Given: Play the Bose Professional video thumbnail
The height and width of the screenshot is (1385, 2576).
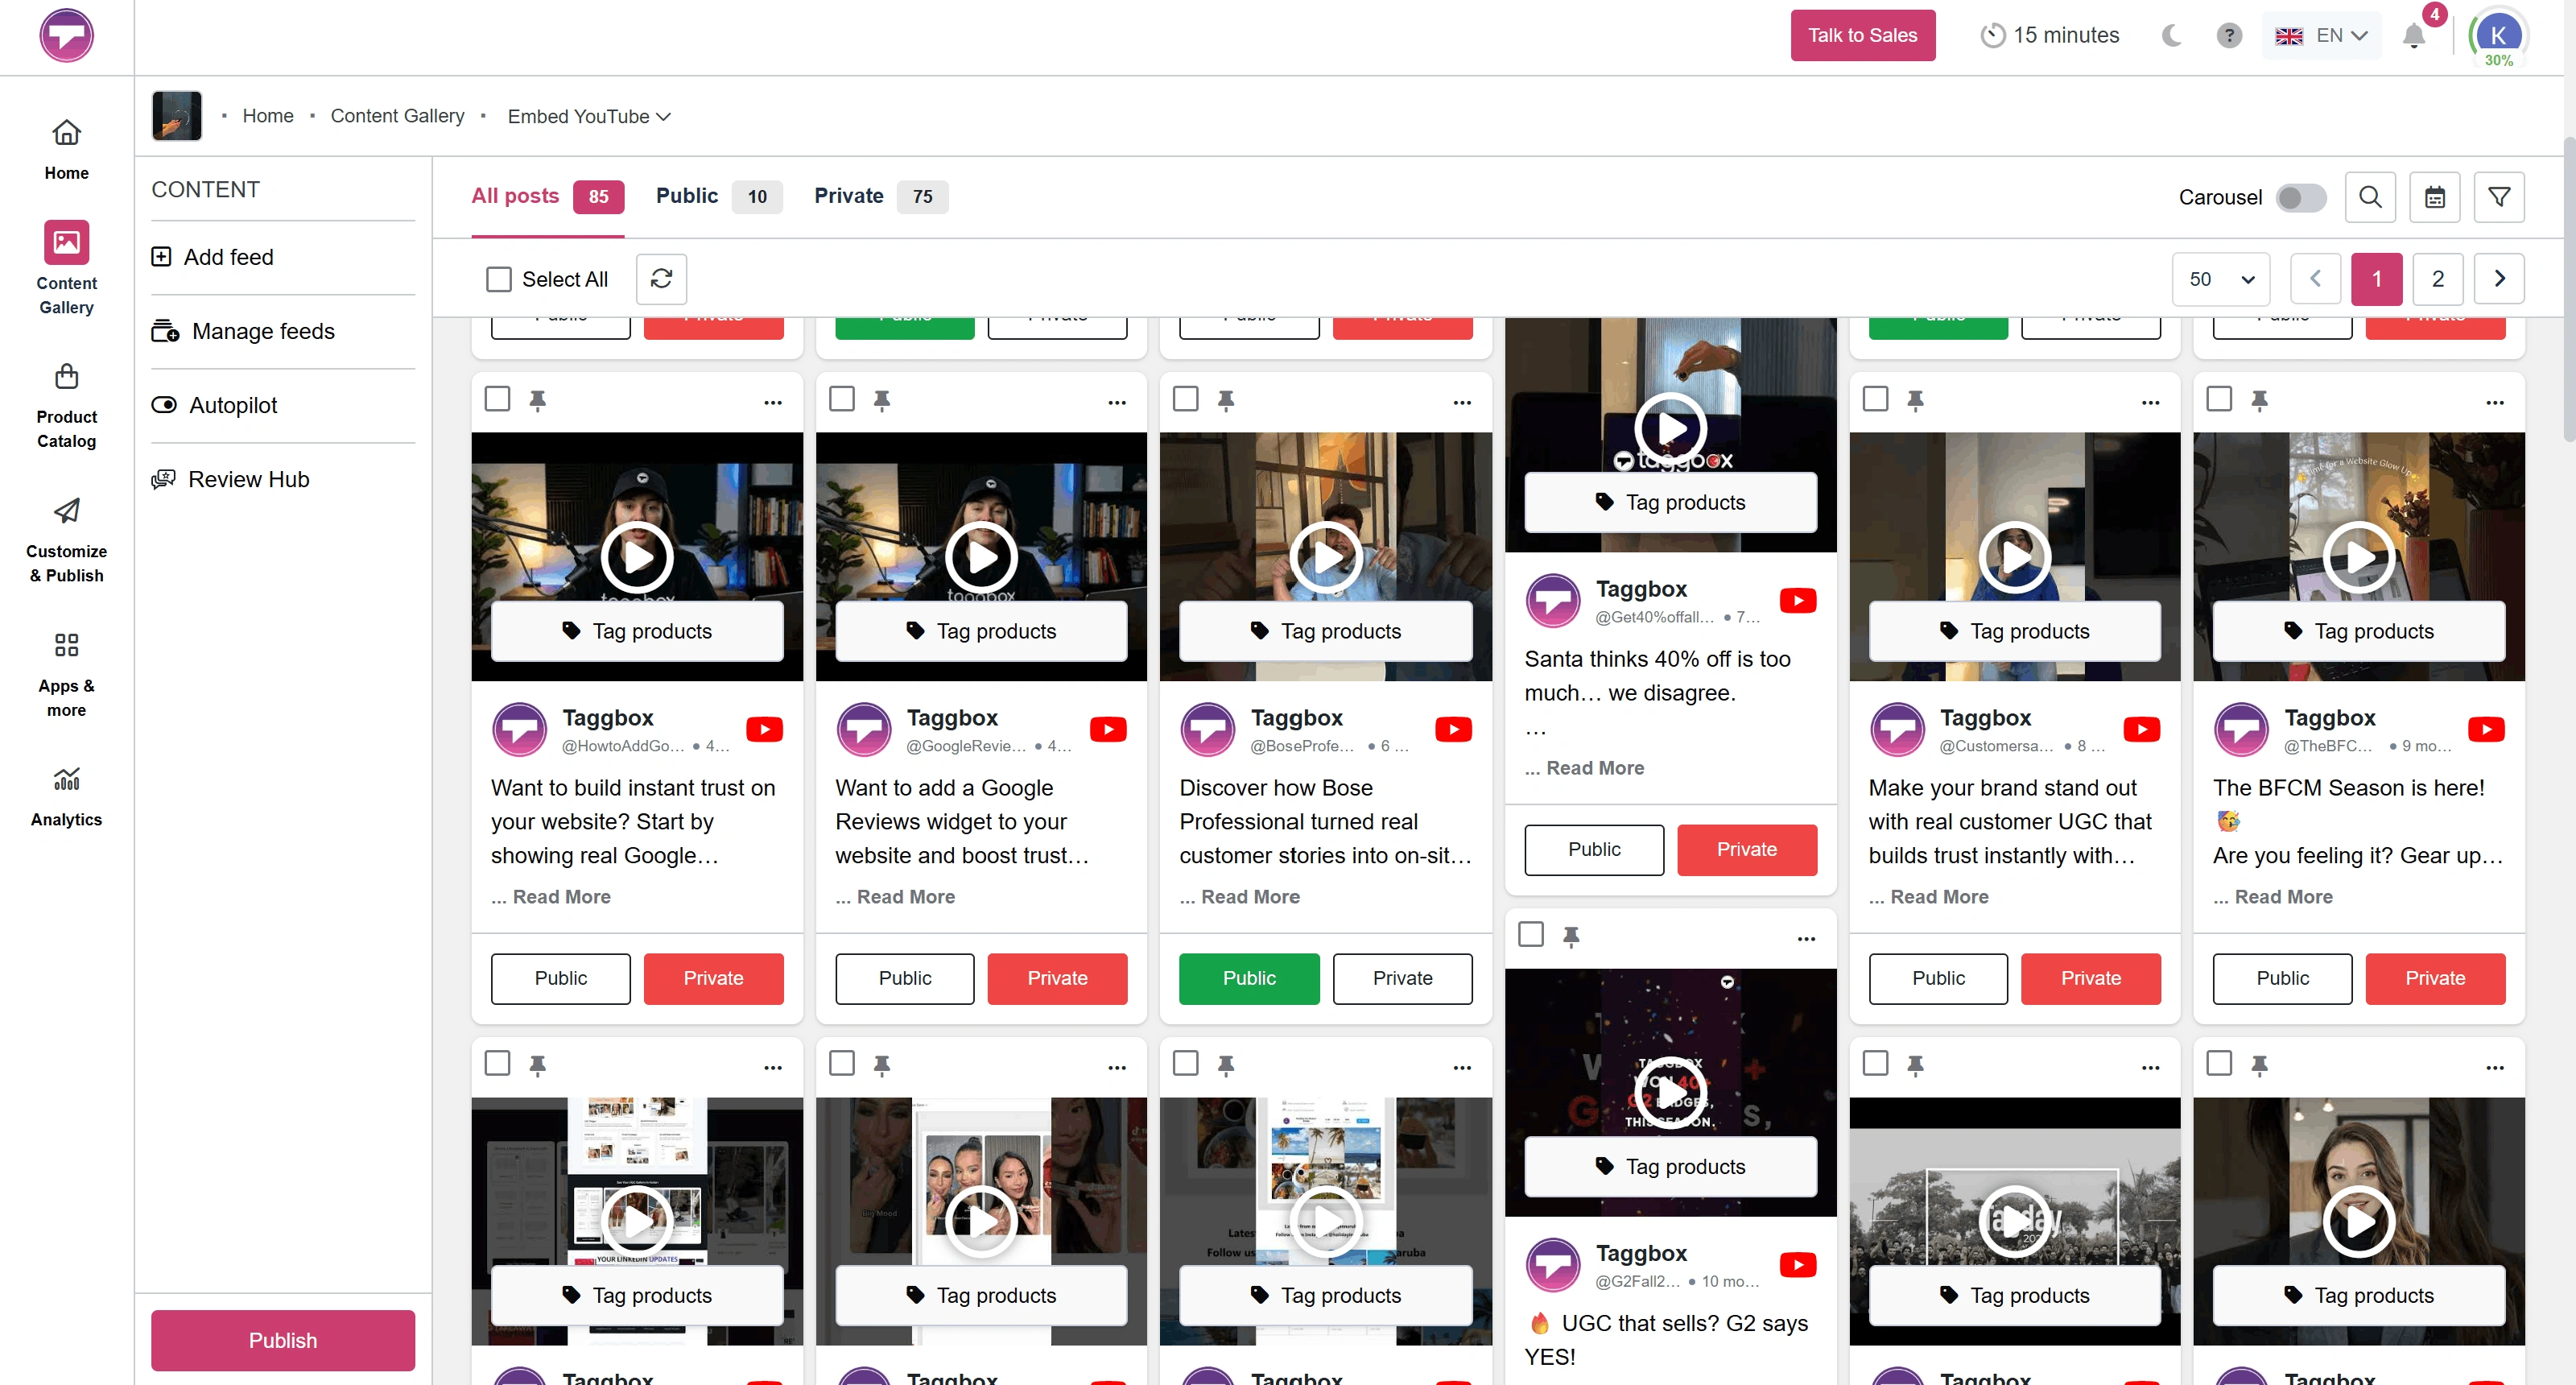Looking at the screenshot, I should [1326, 556].
